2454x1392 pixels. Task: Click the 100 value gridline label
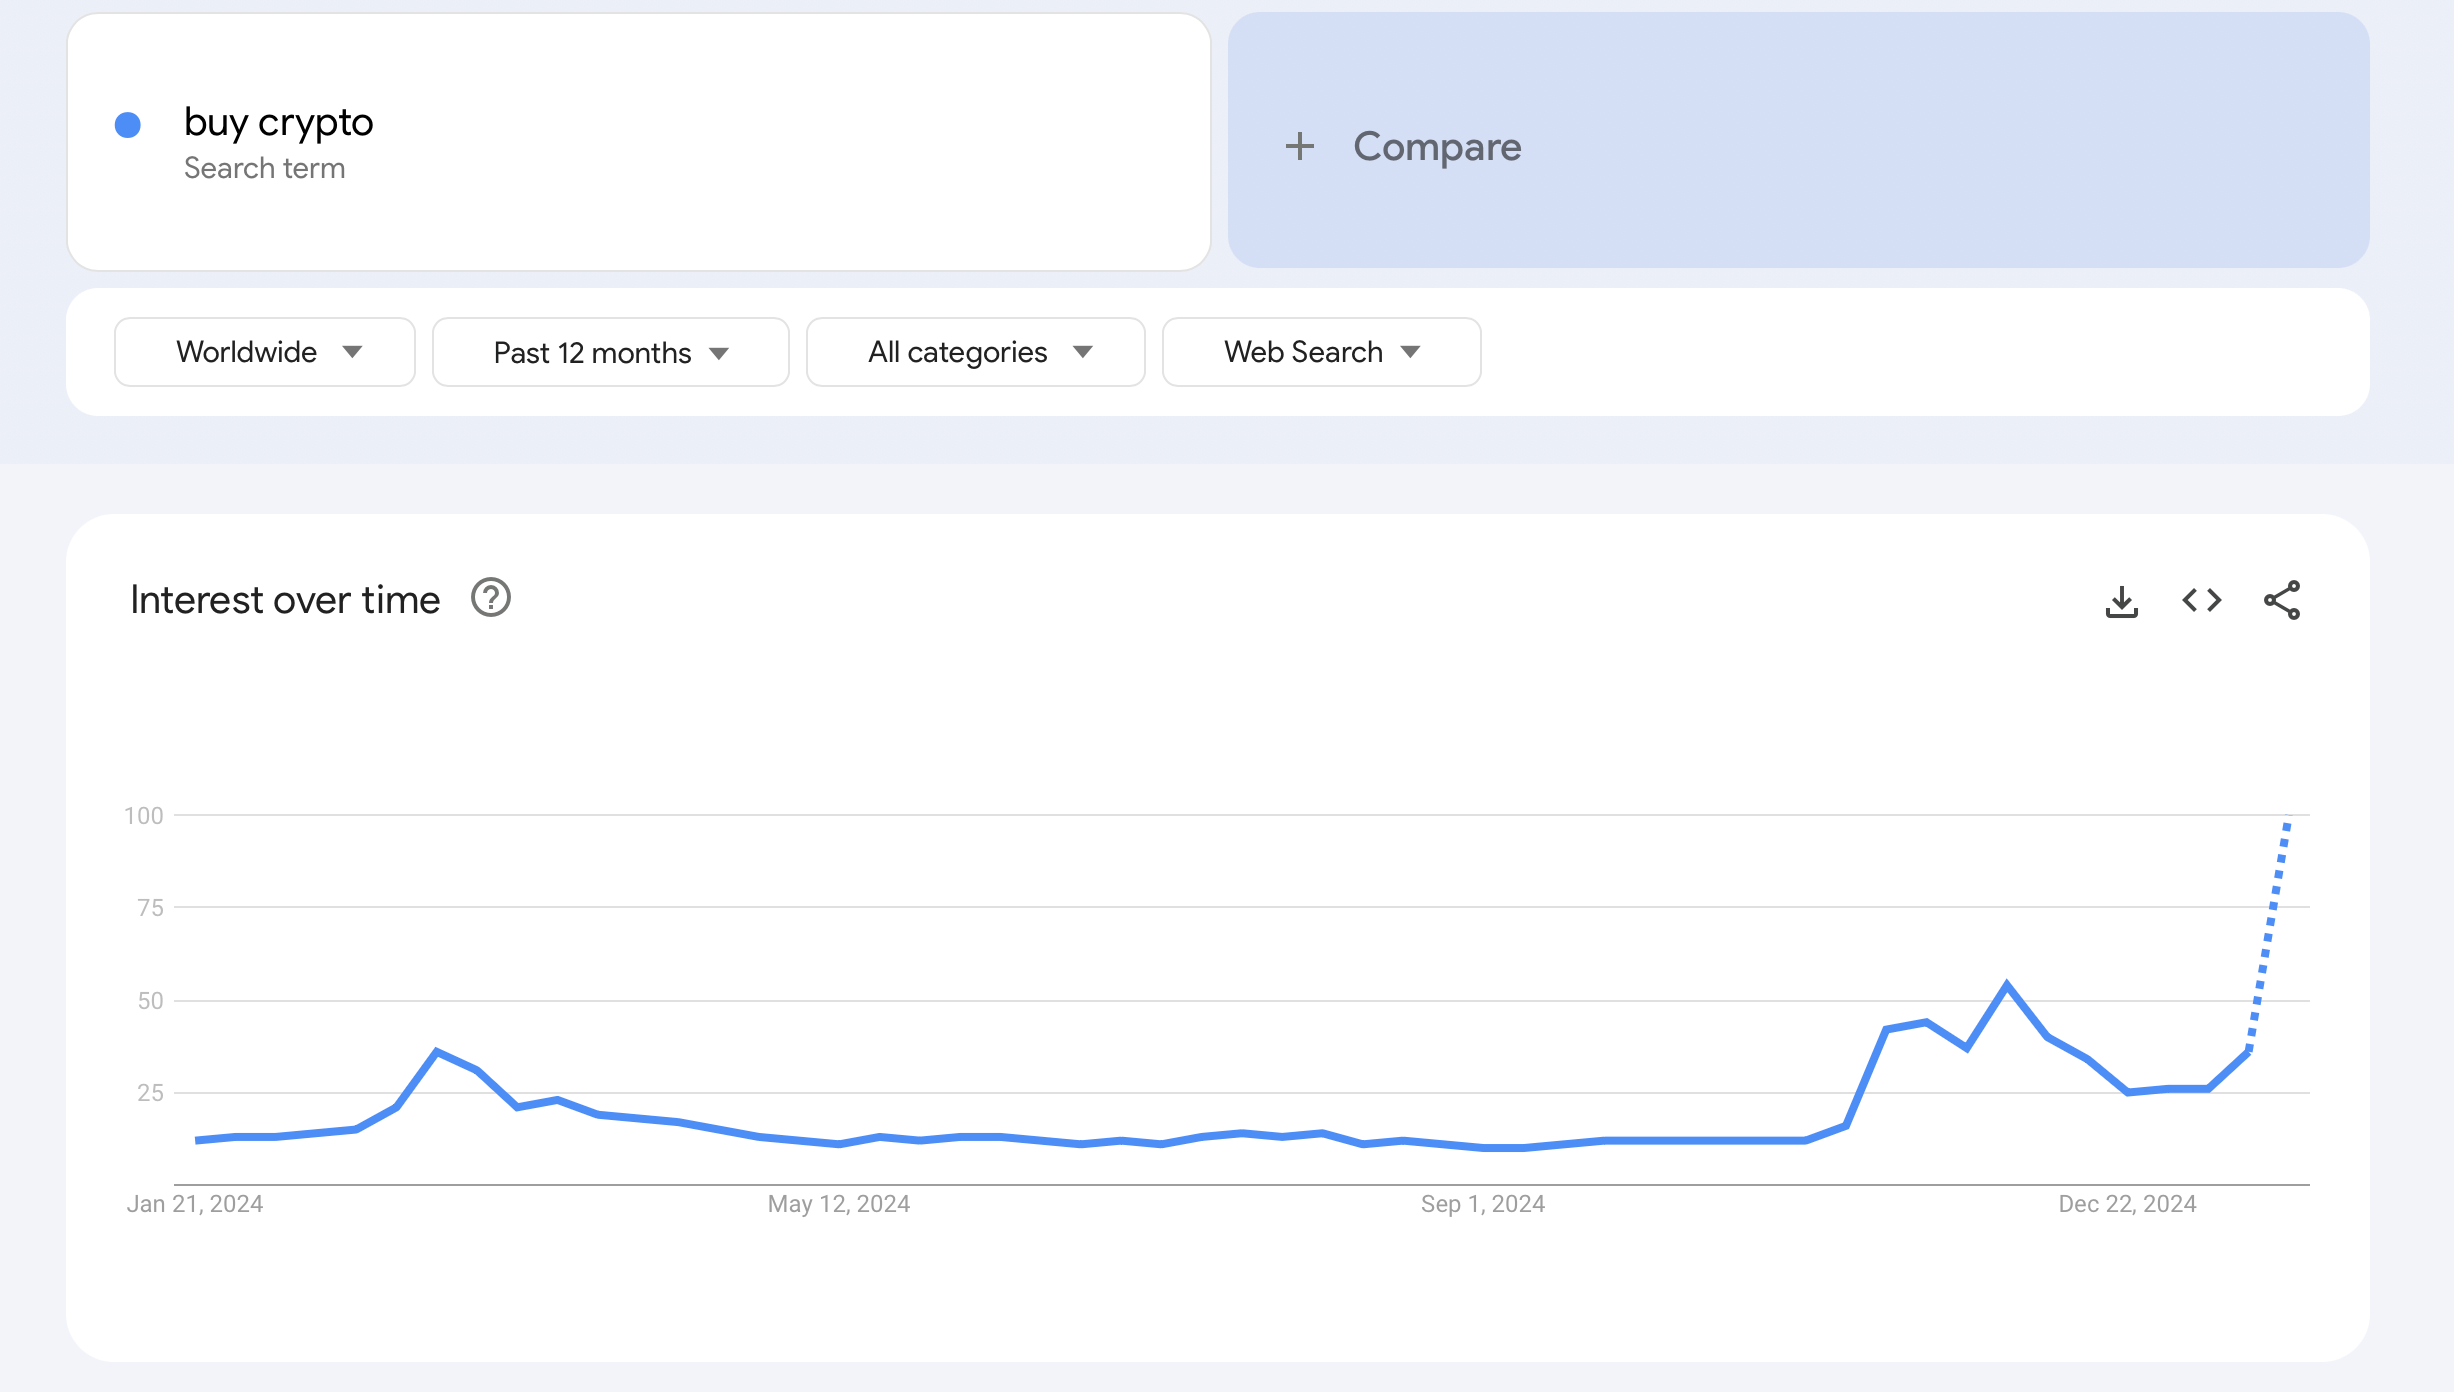tap(143, 816)
